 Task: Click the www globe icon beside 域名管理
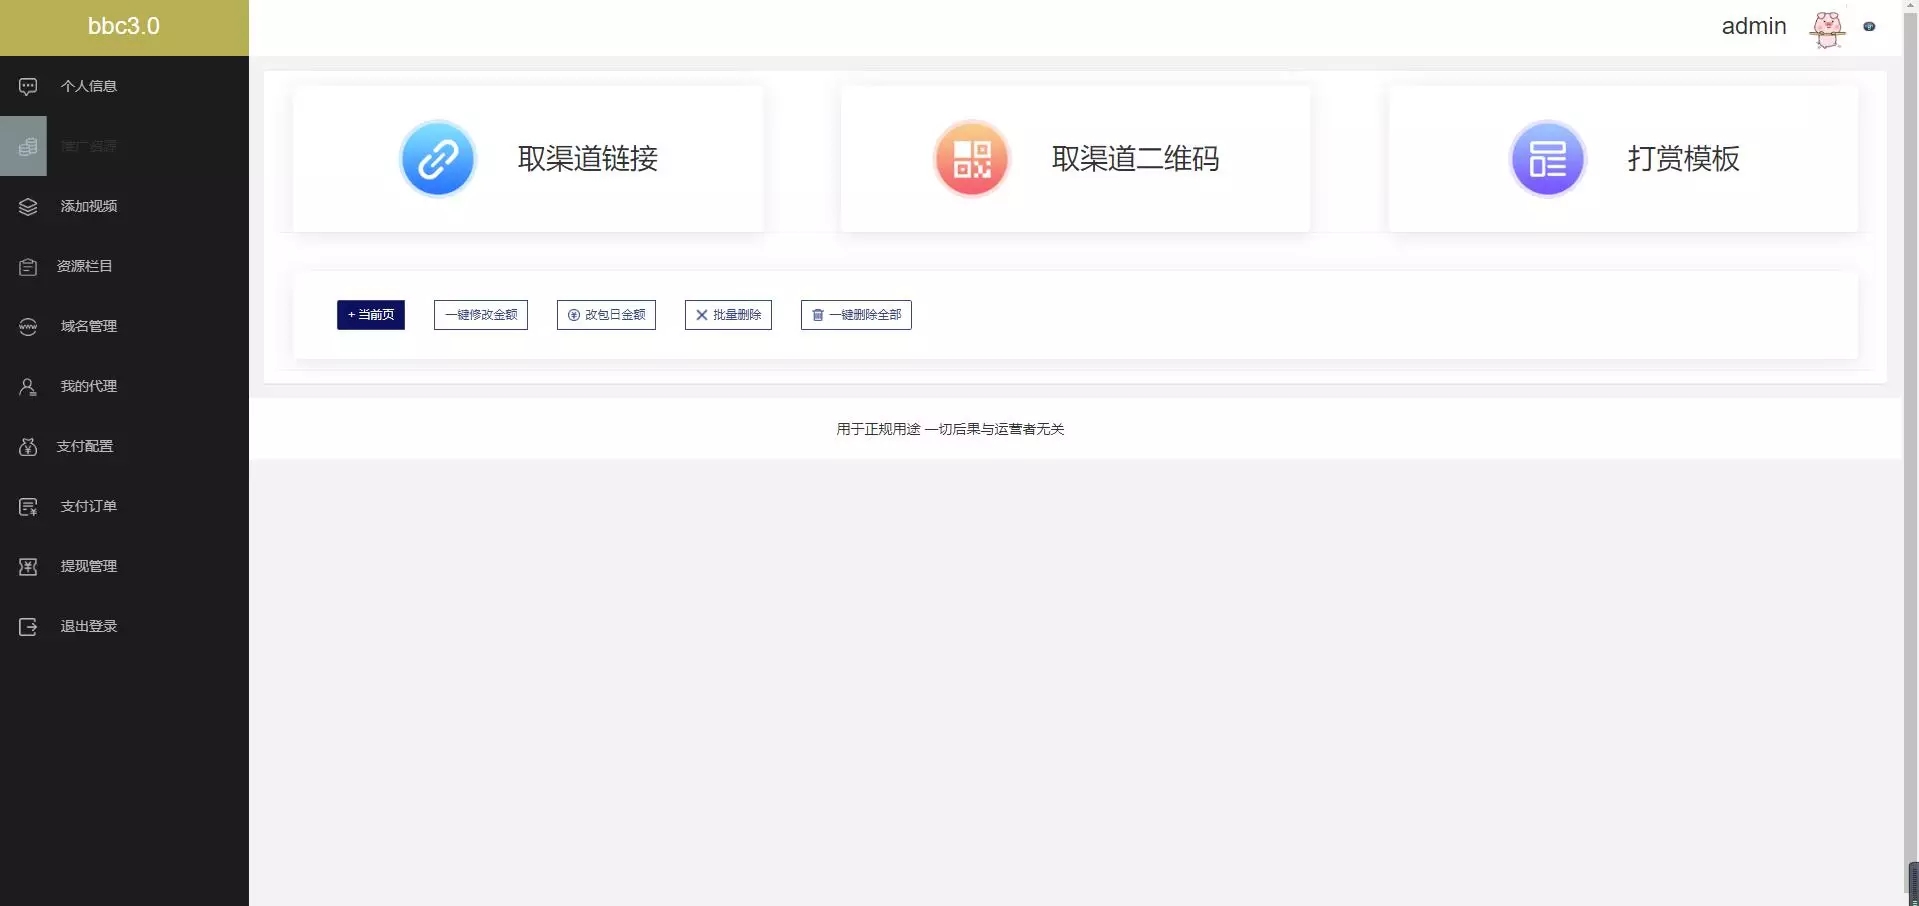click(28, 326)
